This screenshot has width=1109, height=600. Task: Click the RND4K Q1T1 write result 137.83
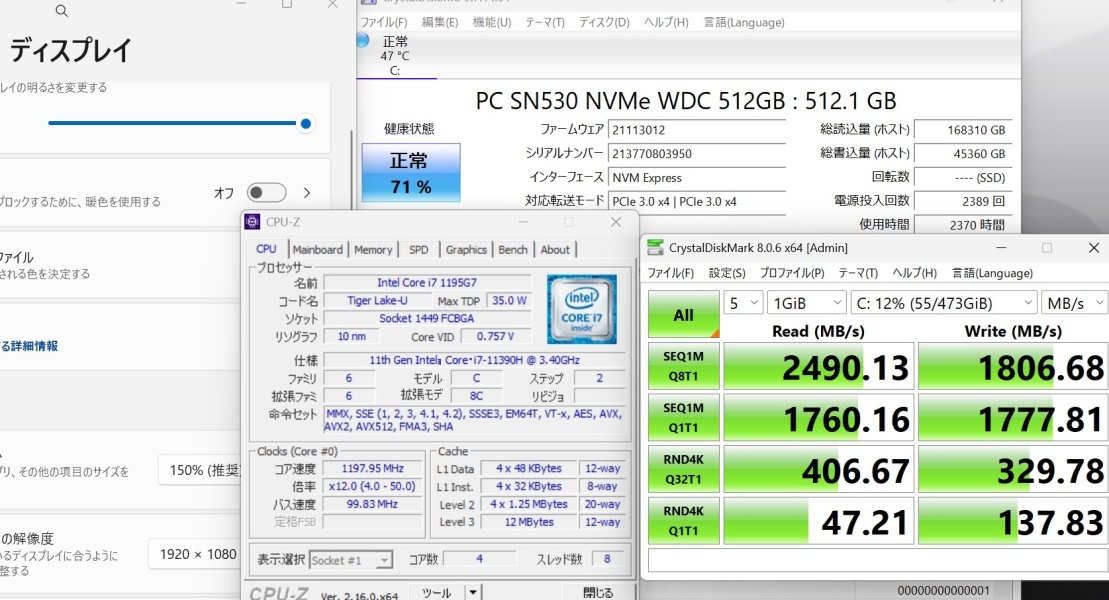click(1013, 521)
